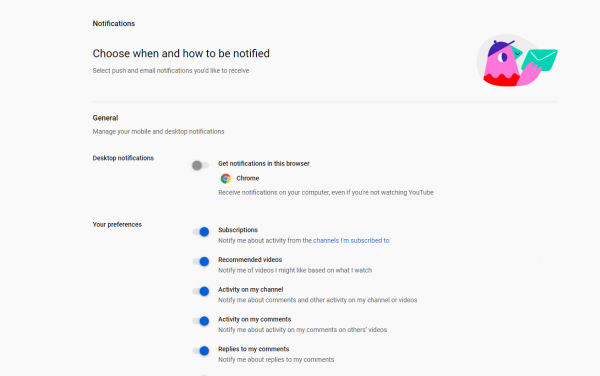The image size is (600, 376).
Task: Click the Subscriptions option title
Action: (238, 230)
